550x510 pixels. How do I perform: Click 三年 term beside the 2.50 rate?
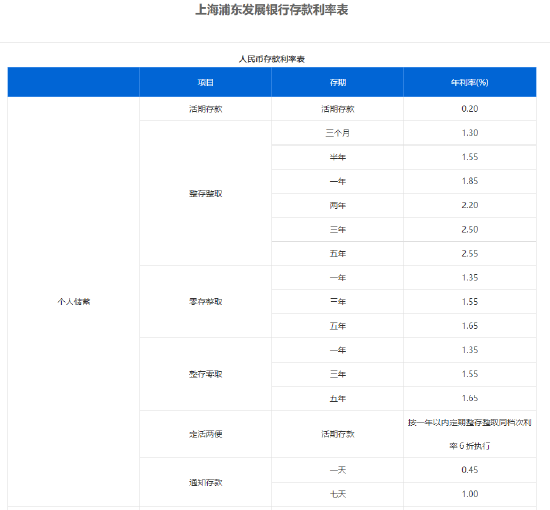(x=338, y=230)
